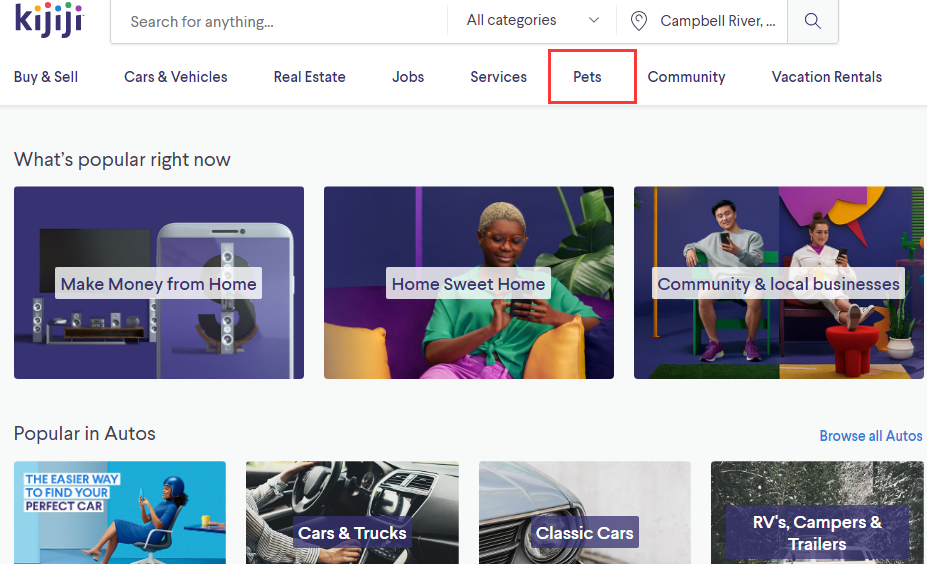Click the location pin icon
Viewport: 927px width, 564px height.
639,21
